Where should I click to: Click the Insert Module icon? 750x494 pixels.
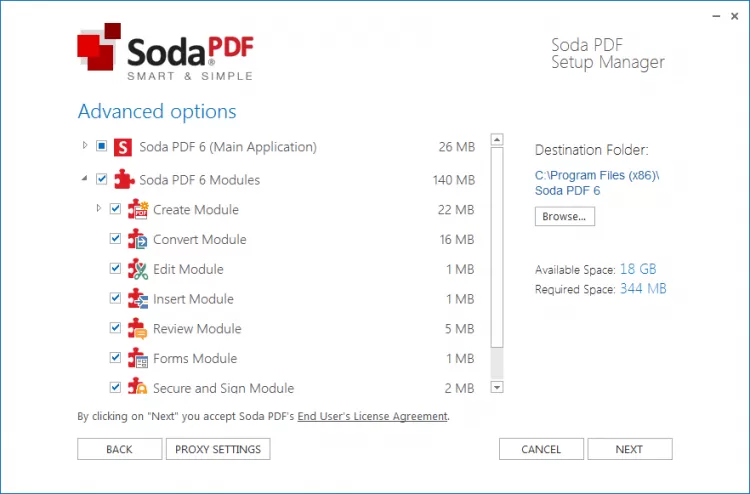pos(138,299)
